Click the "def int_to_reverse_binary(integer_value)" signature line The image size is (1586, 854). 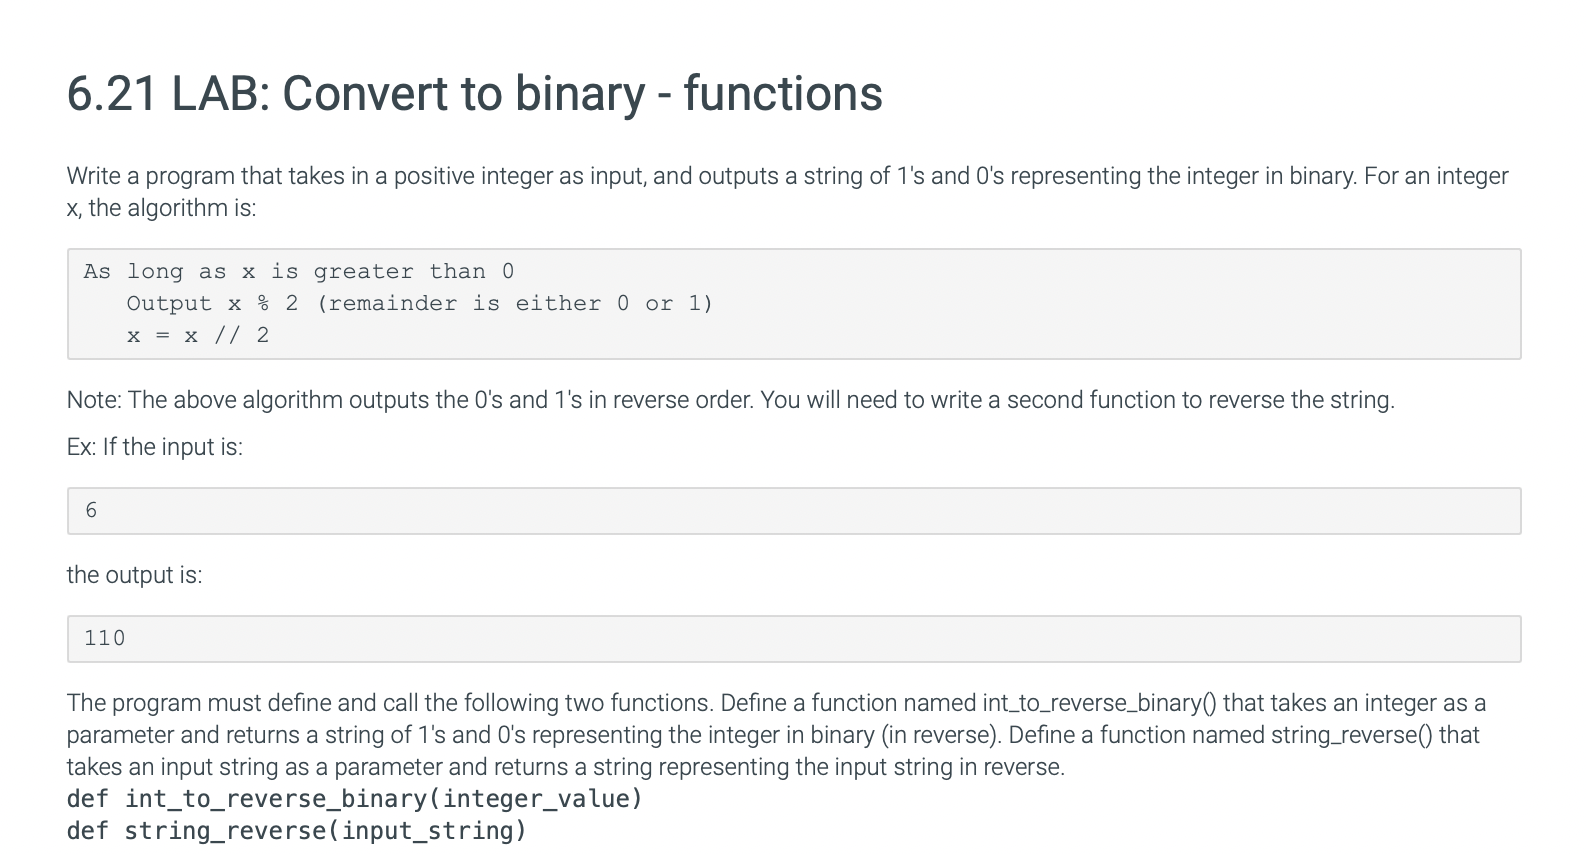pyautogui.click(x=354, y=799)
